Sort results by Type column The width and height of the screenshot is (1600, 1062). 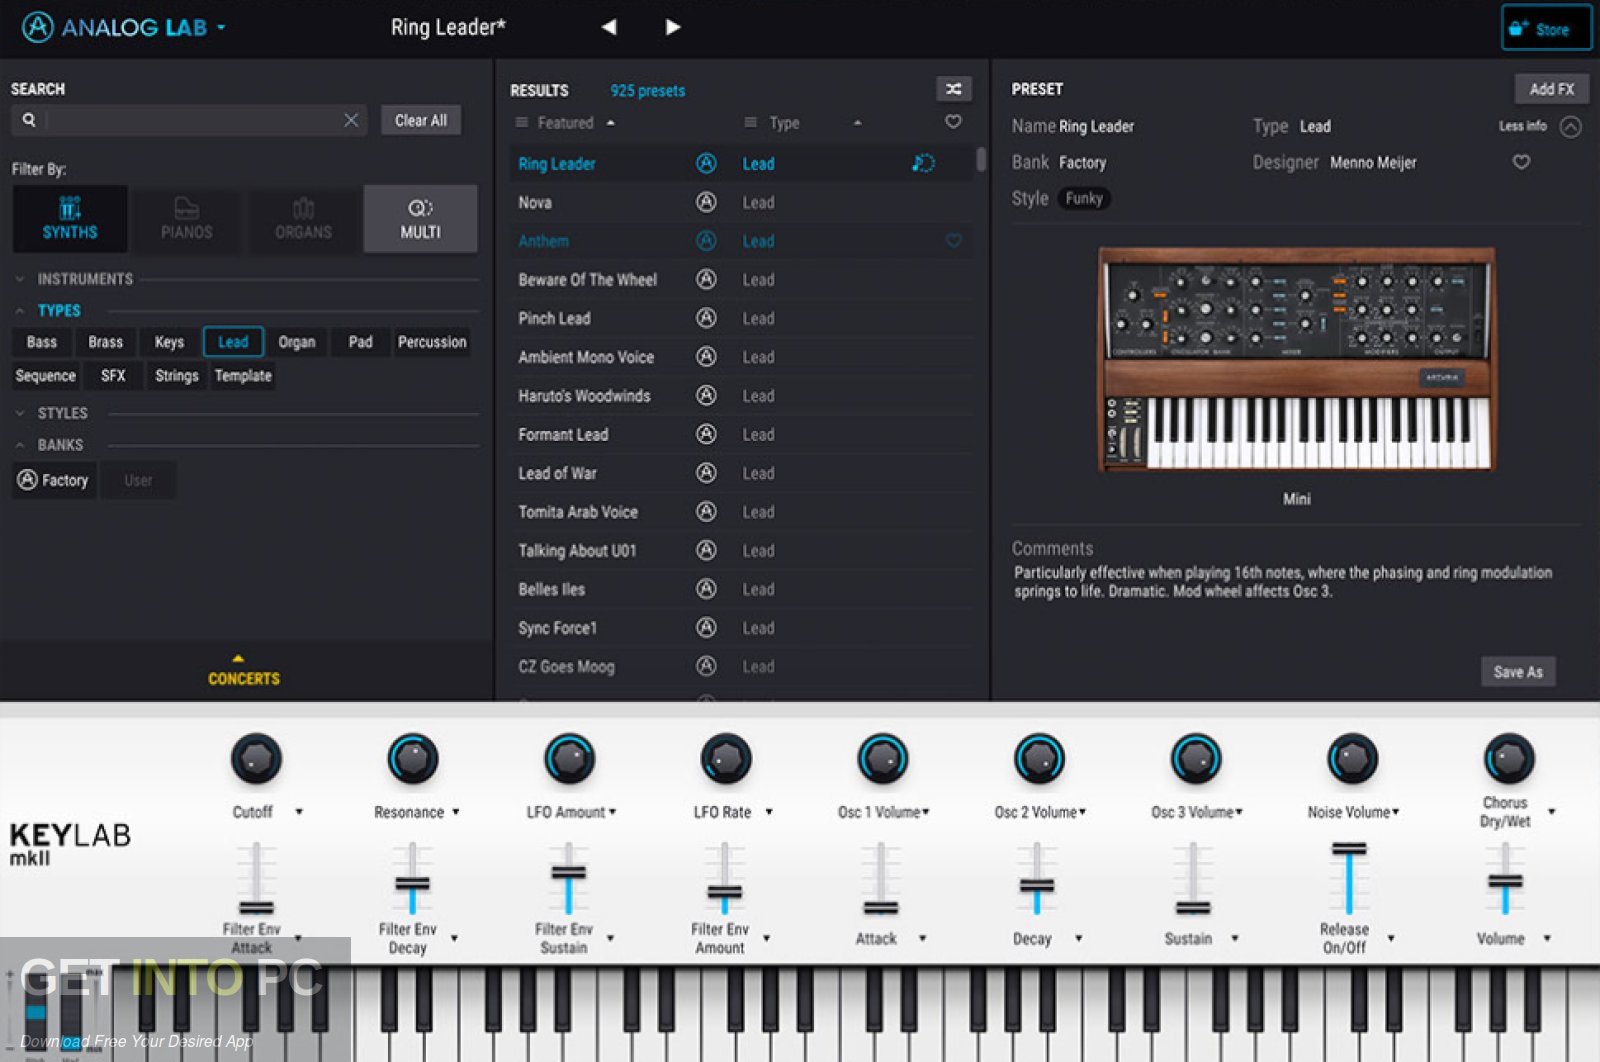(784, 123)
